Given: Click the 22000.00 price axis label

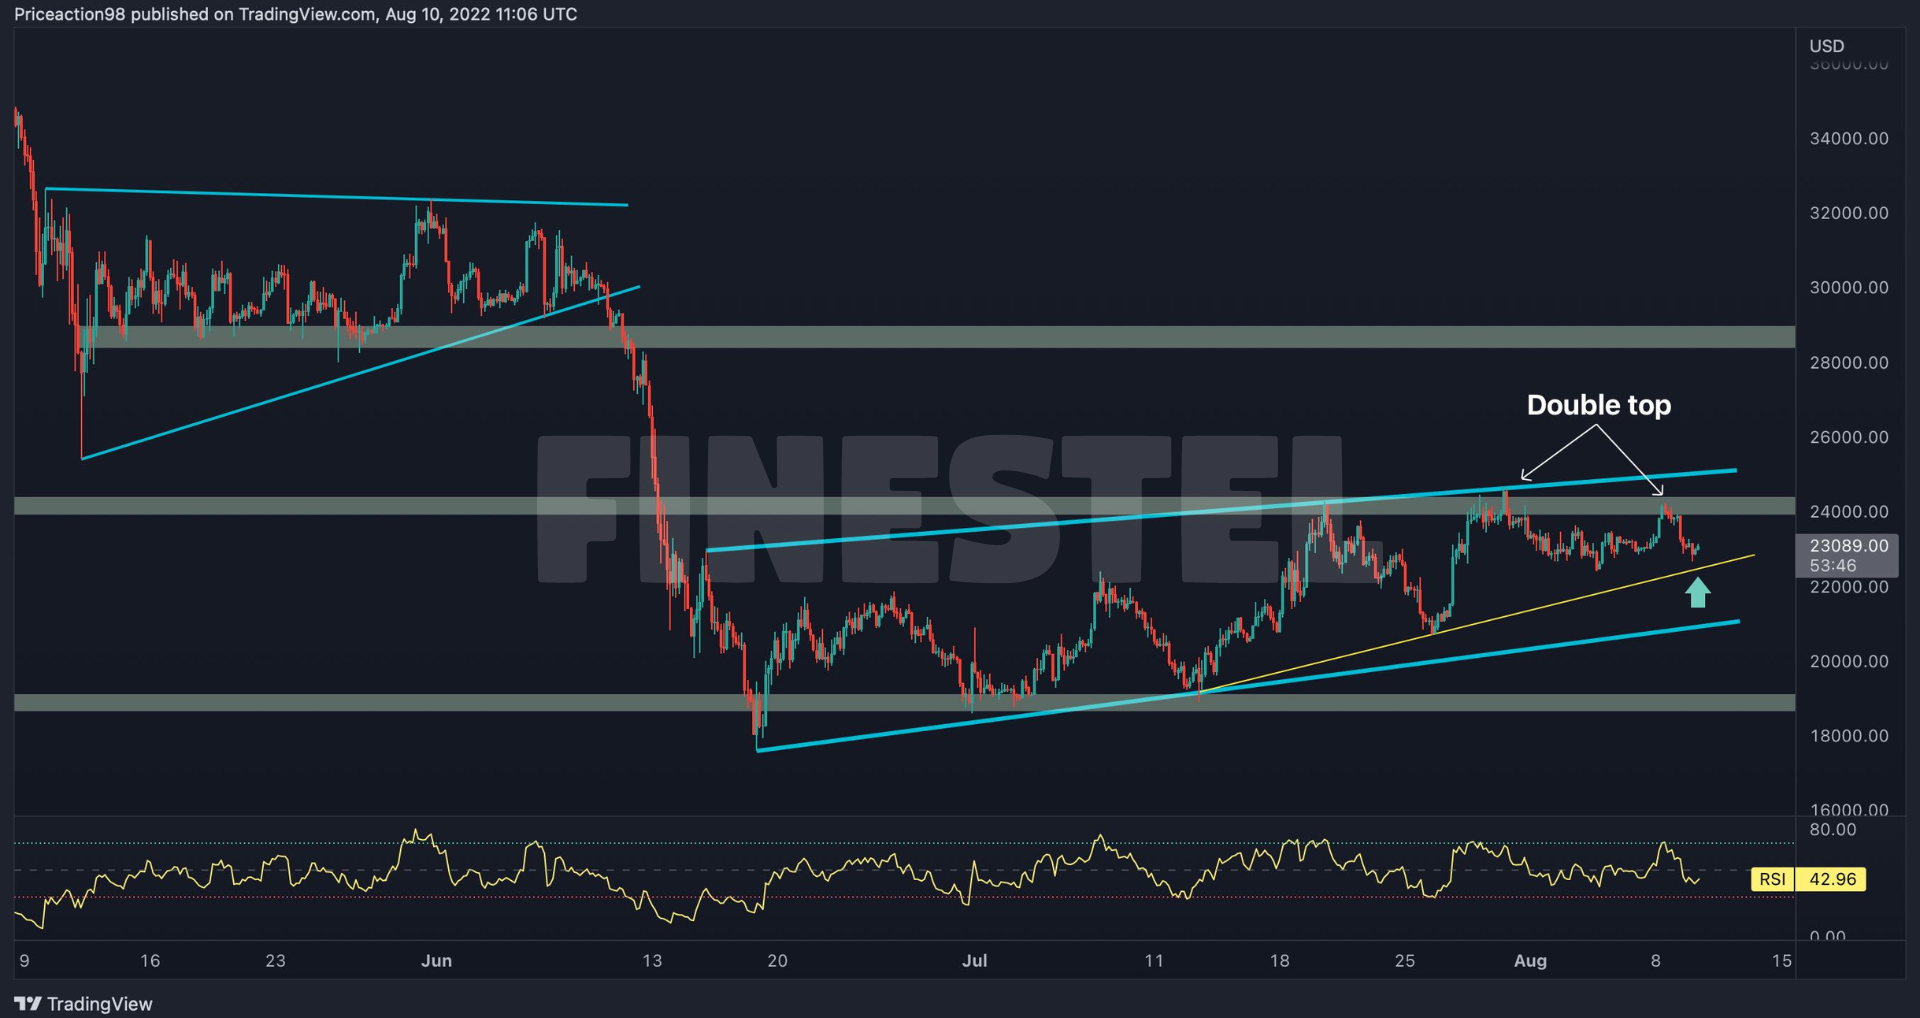Looking at the screenshot, I should [1849, 587].
